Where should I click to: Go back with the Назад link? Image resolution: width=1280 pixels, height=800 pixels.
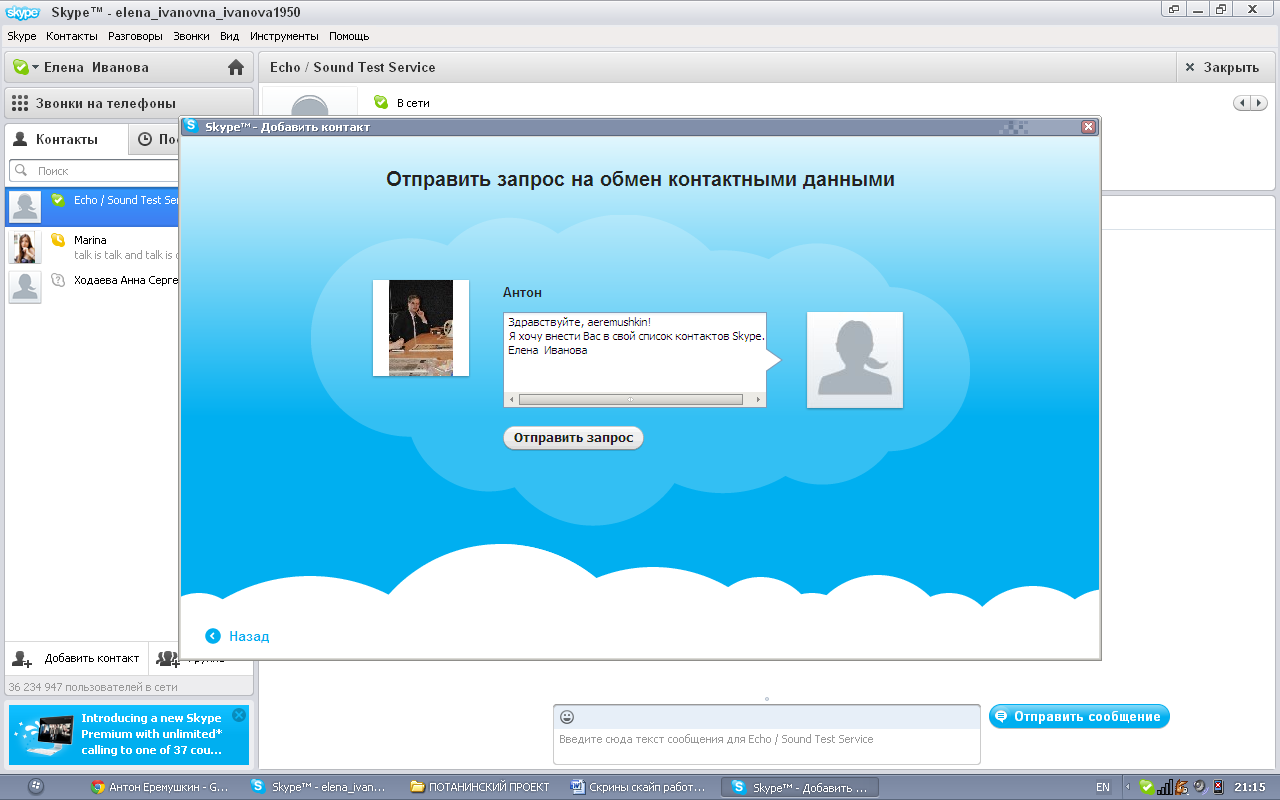coord(238,636)
